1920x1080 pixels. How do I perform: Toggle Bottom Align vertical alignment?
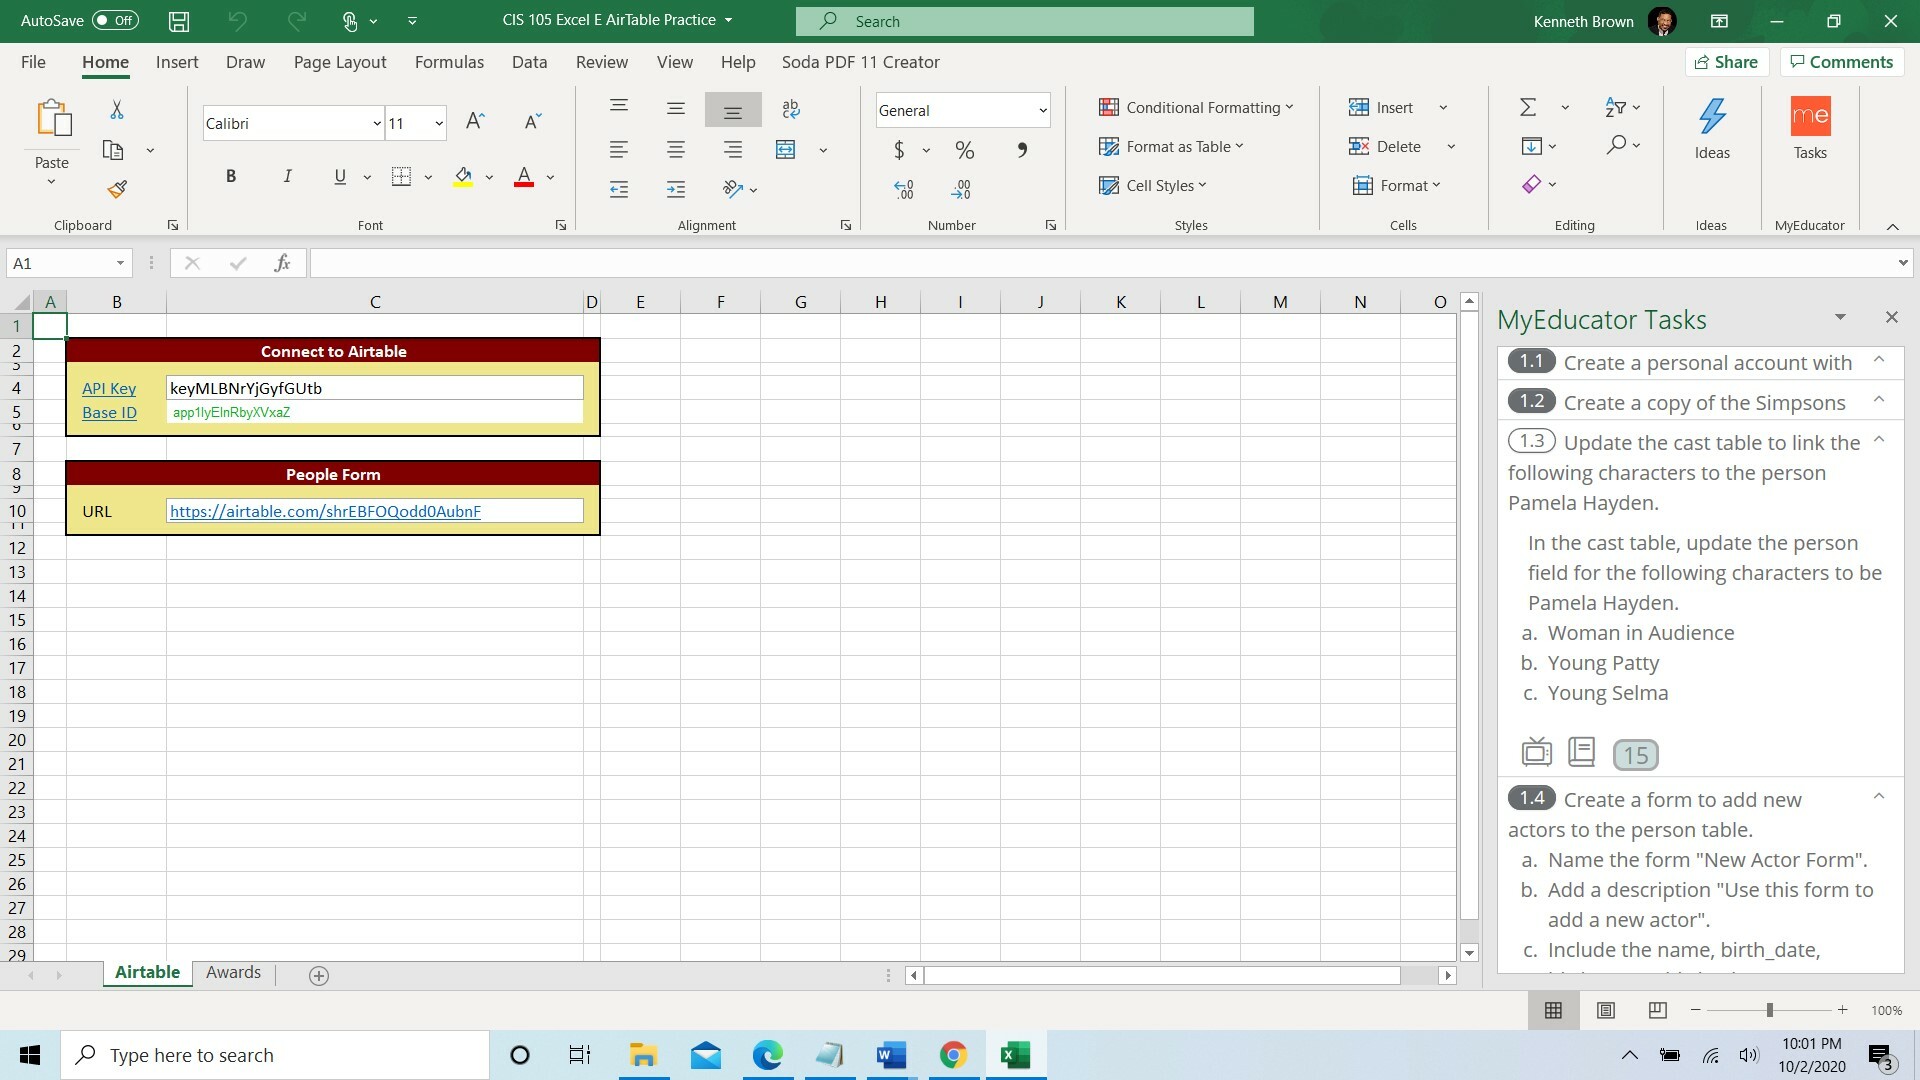point(733,110)
